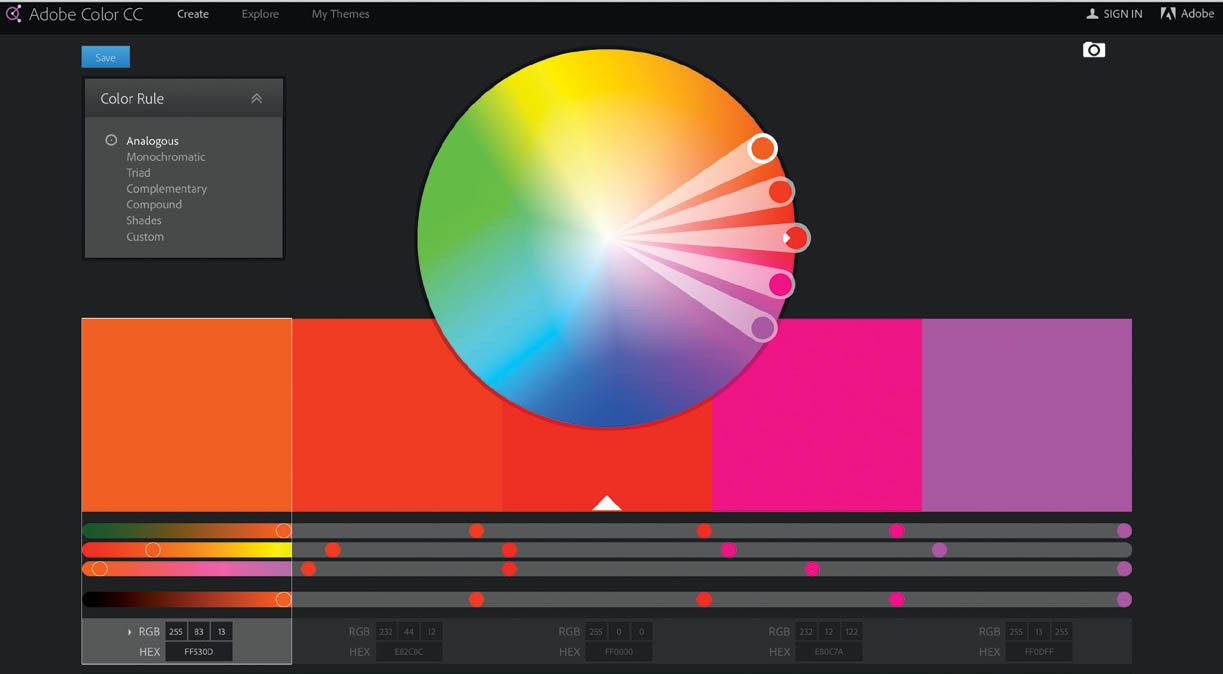Choose the Complementary color rule
The image size is (1223, 674).
pos(166,189)
